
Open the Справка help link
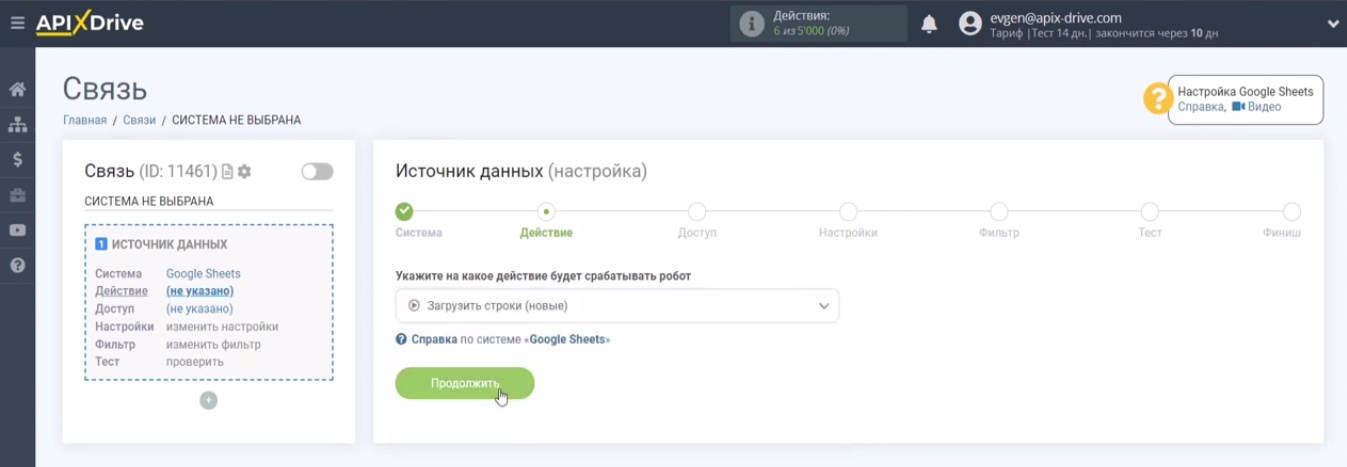(1200, 107)
